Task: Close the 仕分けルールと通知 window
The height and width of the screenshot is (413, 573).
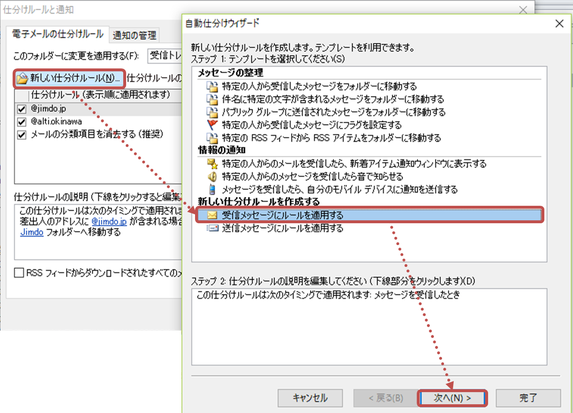Action: point(523,10)
